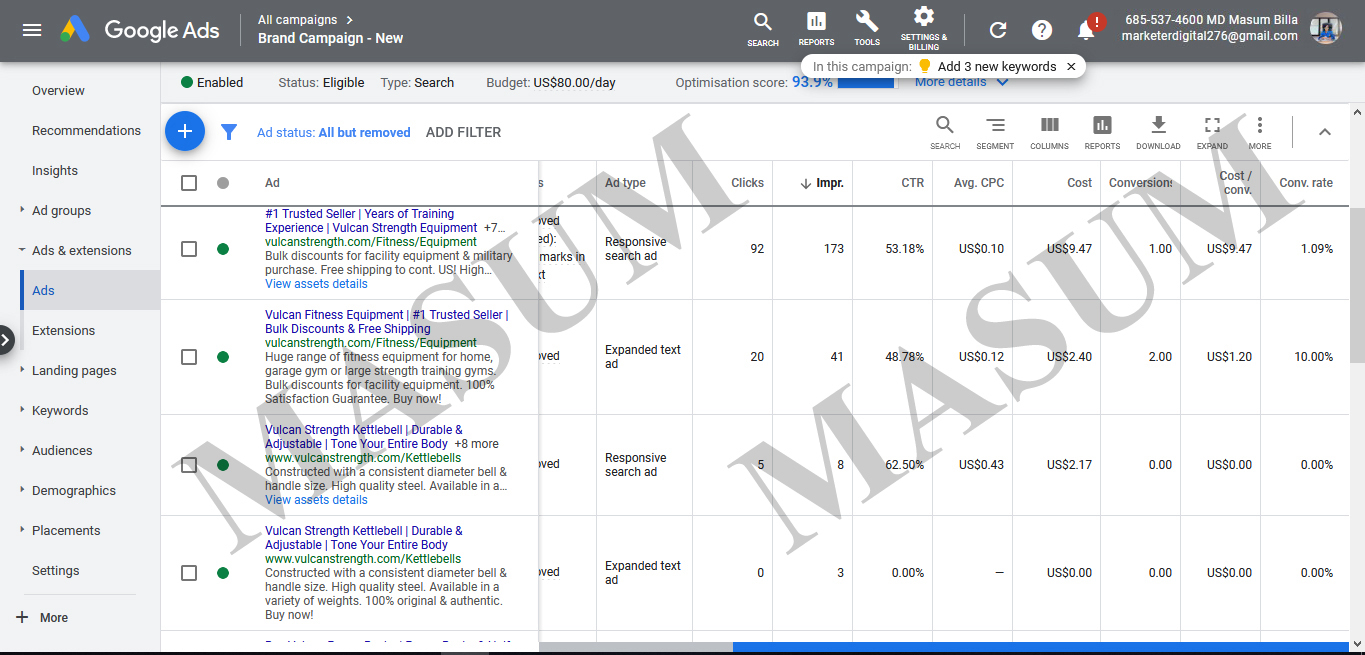Screen dimensions: 1365x655
Task: Tick the checkbox for Vulcan Fitness Equipment ad
Action: coord(189,357)
